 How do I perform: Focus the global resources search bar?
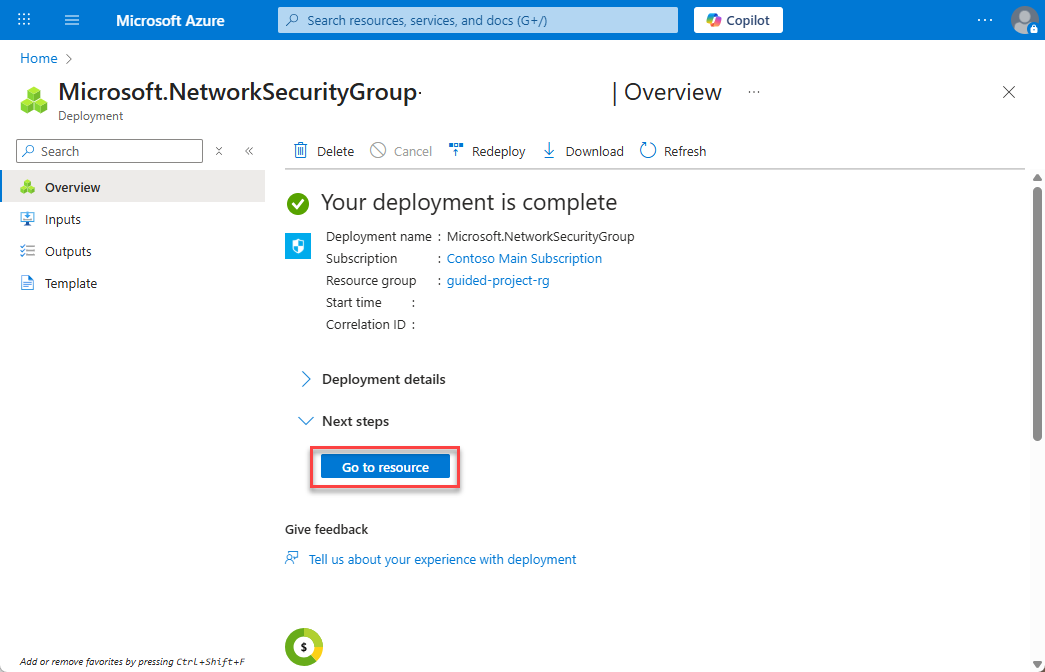tap(478, 20)
